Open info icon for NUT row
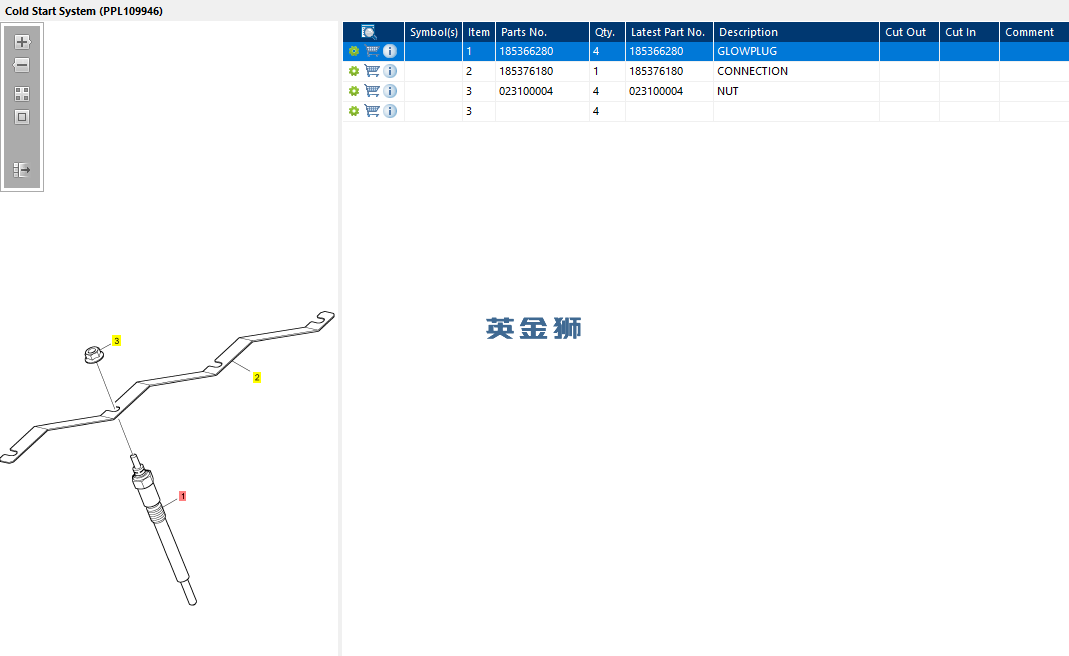 pyautogui.click(x=390, y=91)
